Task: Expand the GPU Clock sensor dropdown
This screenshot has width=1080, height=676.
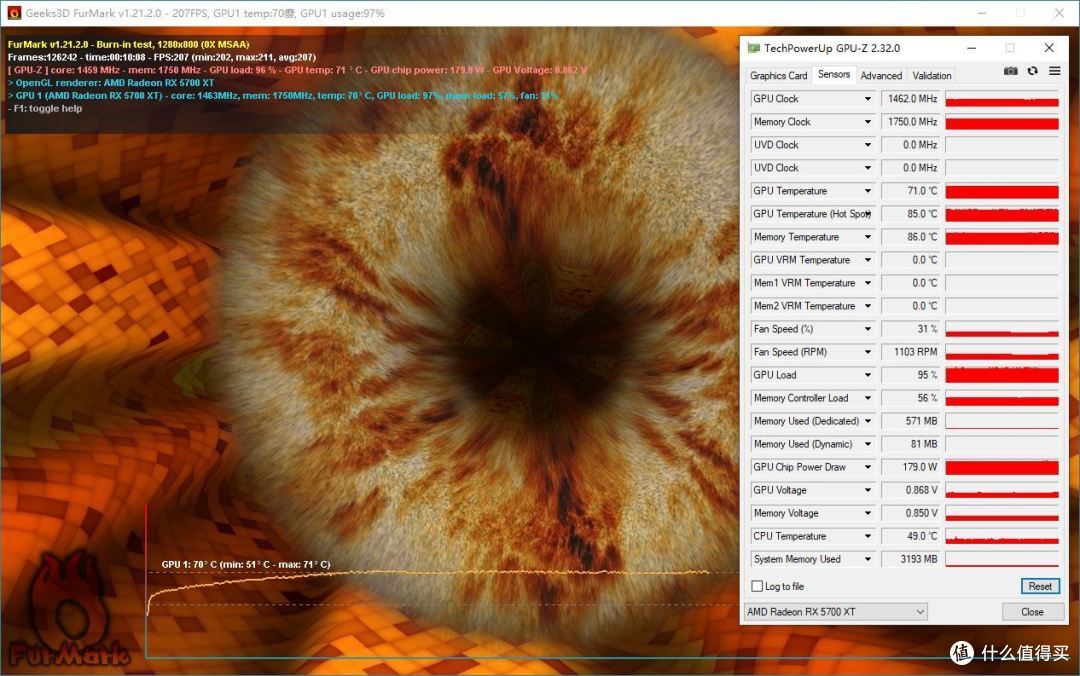Action: coord(868,99)
